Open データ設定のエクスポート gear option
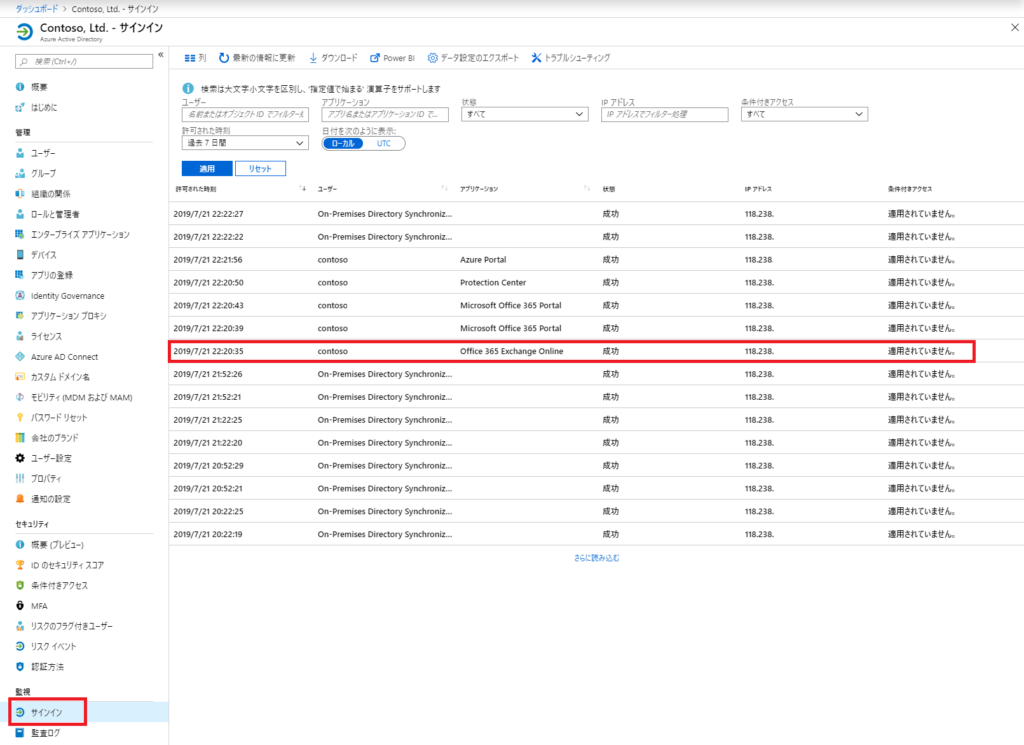Image resolution: width=1024 pixels, height=745 pixels. pyautogui.click(x=473, y=58)
